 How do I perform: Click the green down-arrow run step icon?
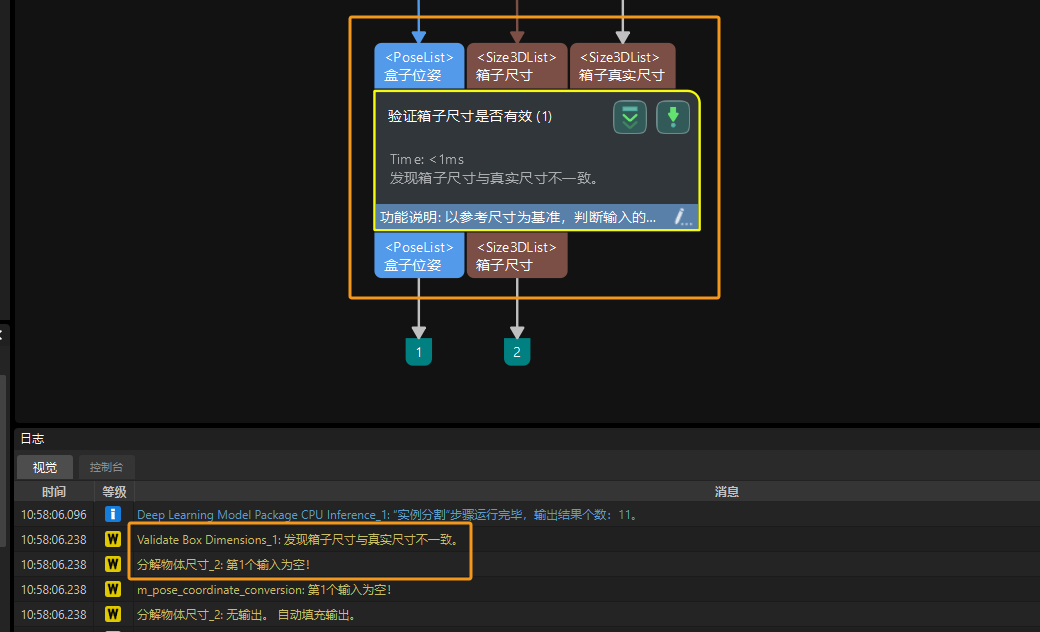[x=673, y=117]
